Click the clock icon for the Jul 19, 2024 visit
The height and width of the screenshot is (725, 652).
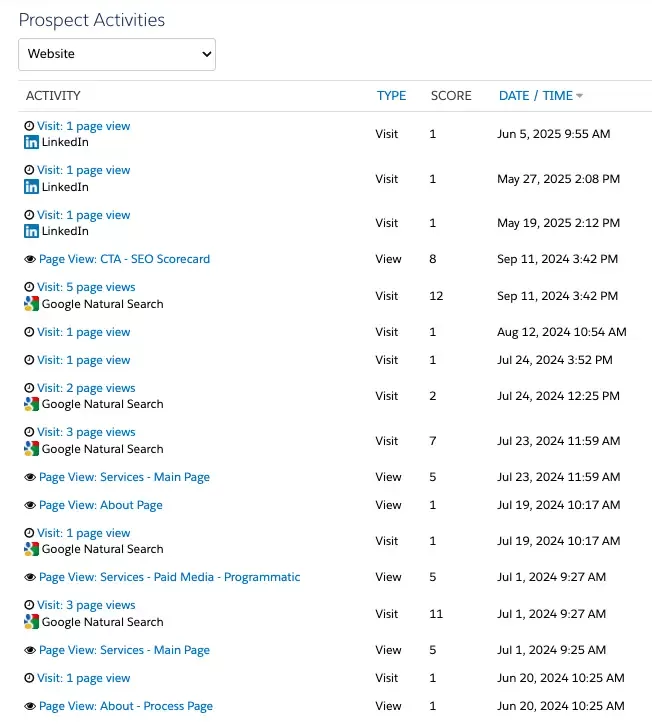(29, 533)
